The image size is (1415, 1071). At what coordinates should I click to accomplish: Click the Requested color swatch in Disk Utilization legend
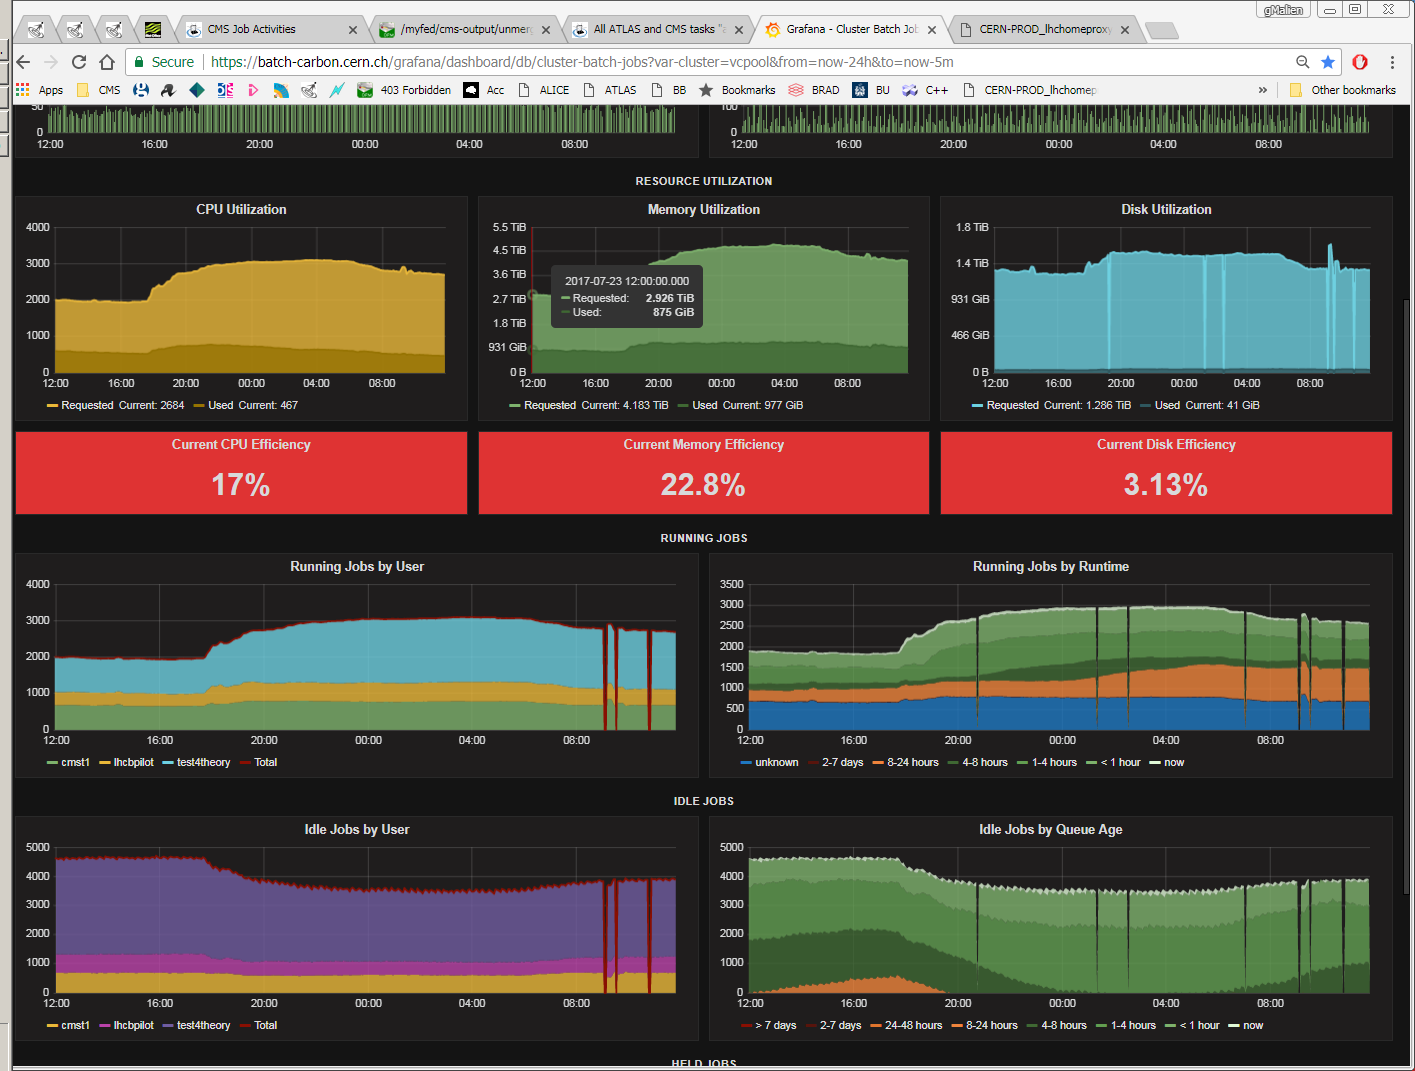[977, 405]
